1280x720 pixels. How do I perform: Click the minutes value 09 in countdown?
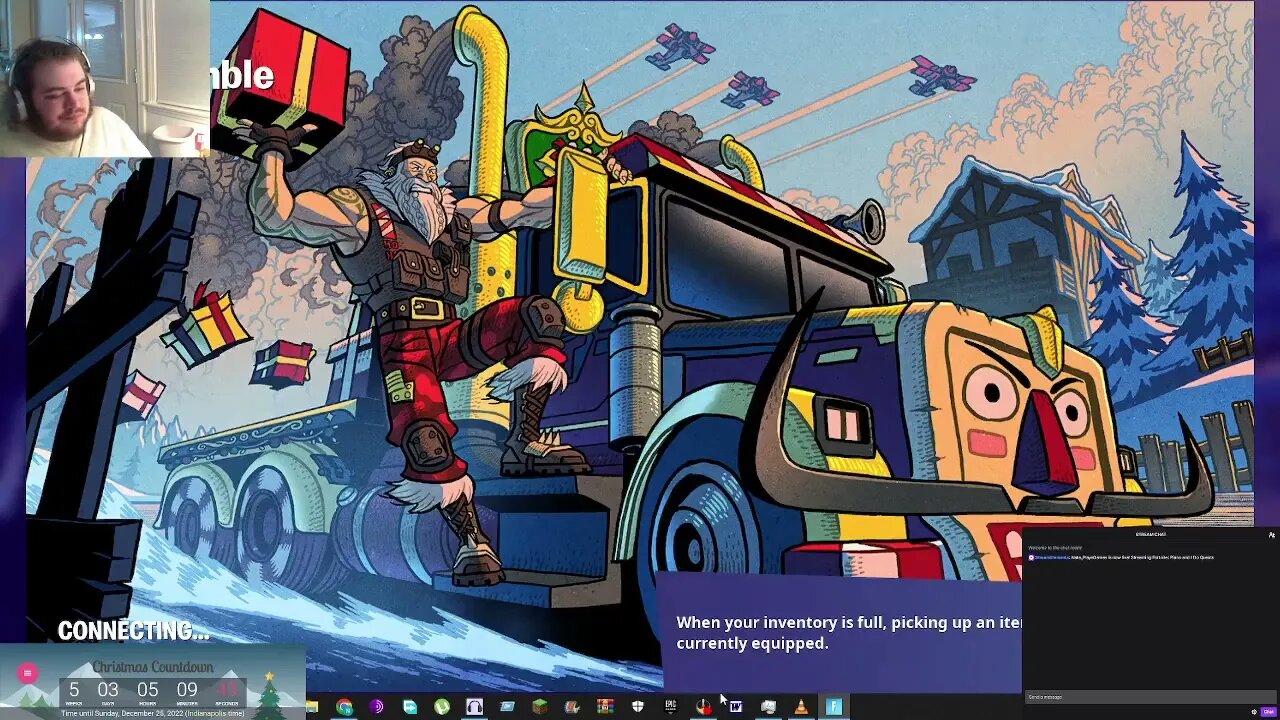tap(187, 690)
